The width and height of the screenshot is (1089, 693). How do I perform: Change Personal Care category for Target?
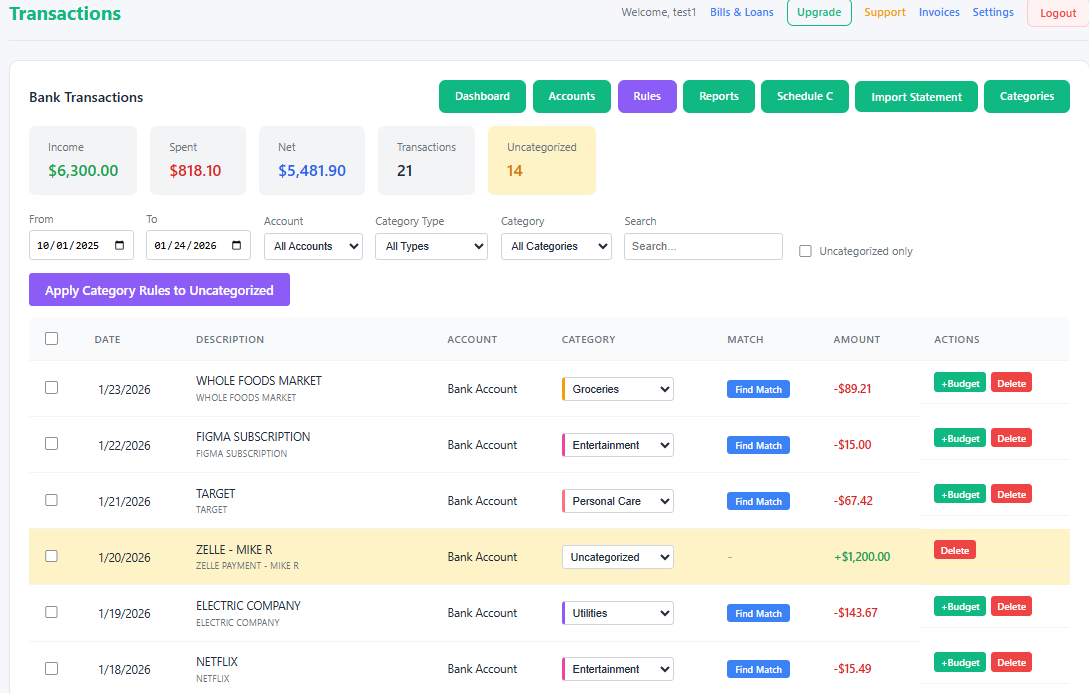(x=617, y=501)
